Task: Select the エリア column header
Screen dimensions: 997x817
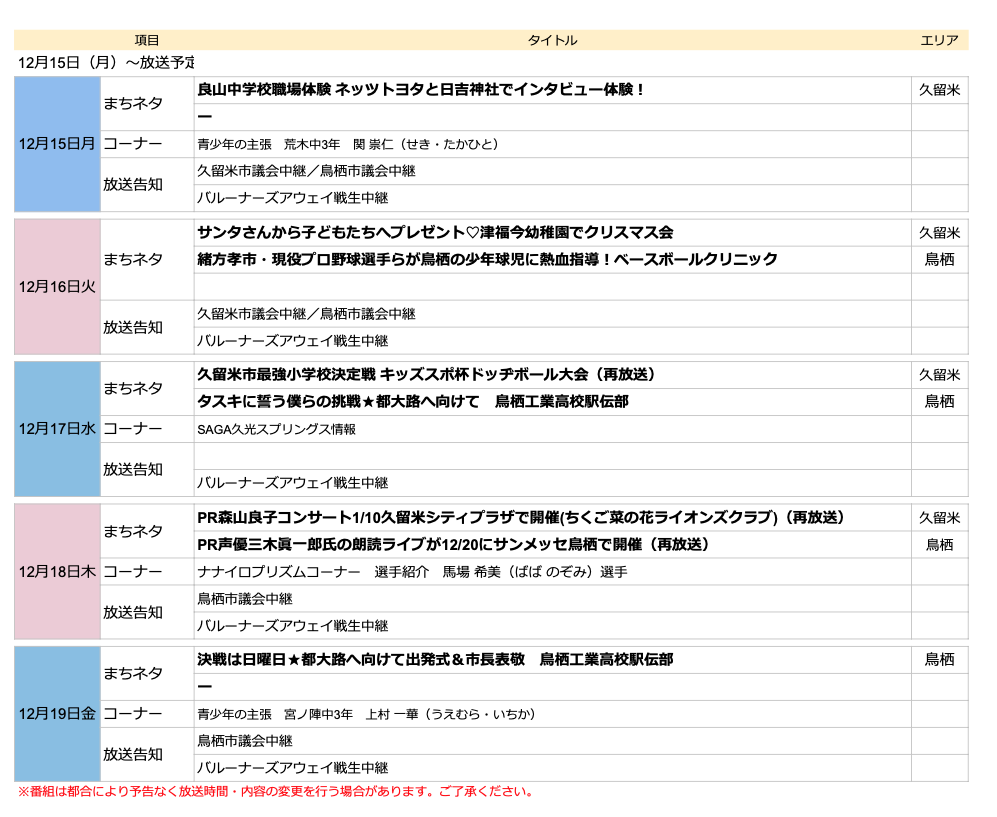Action: point(939,40)
